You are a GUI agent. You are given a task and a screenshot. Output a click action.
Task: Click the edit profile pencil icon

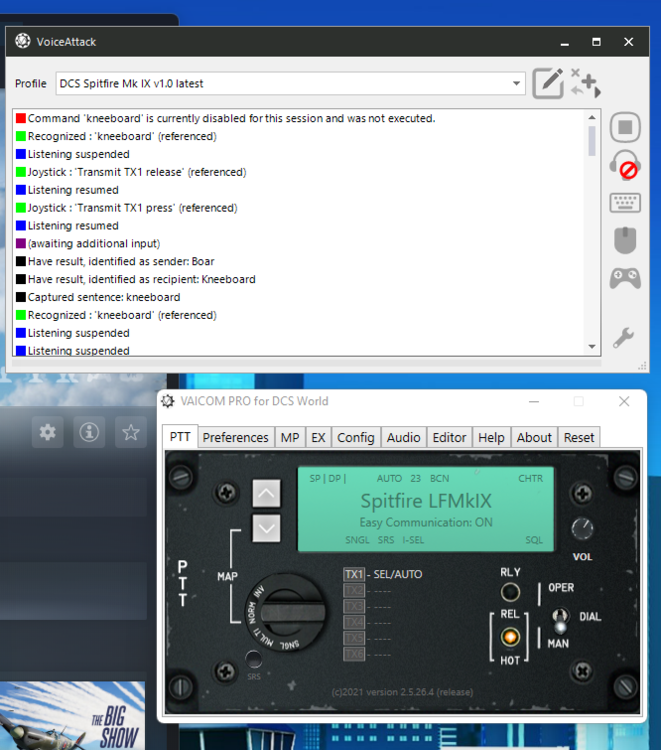(548, 83)
